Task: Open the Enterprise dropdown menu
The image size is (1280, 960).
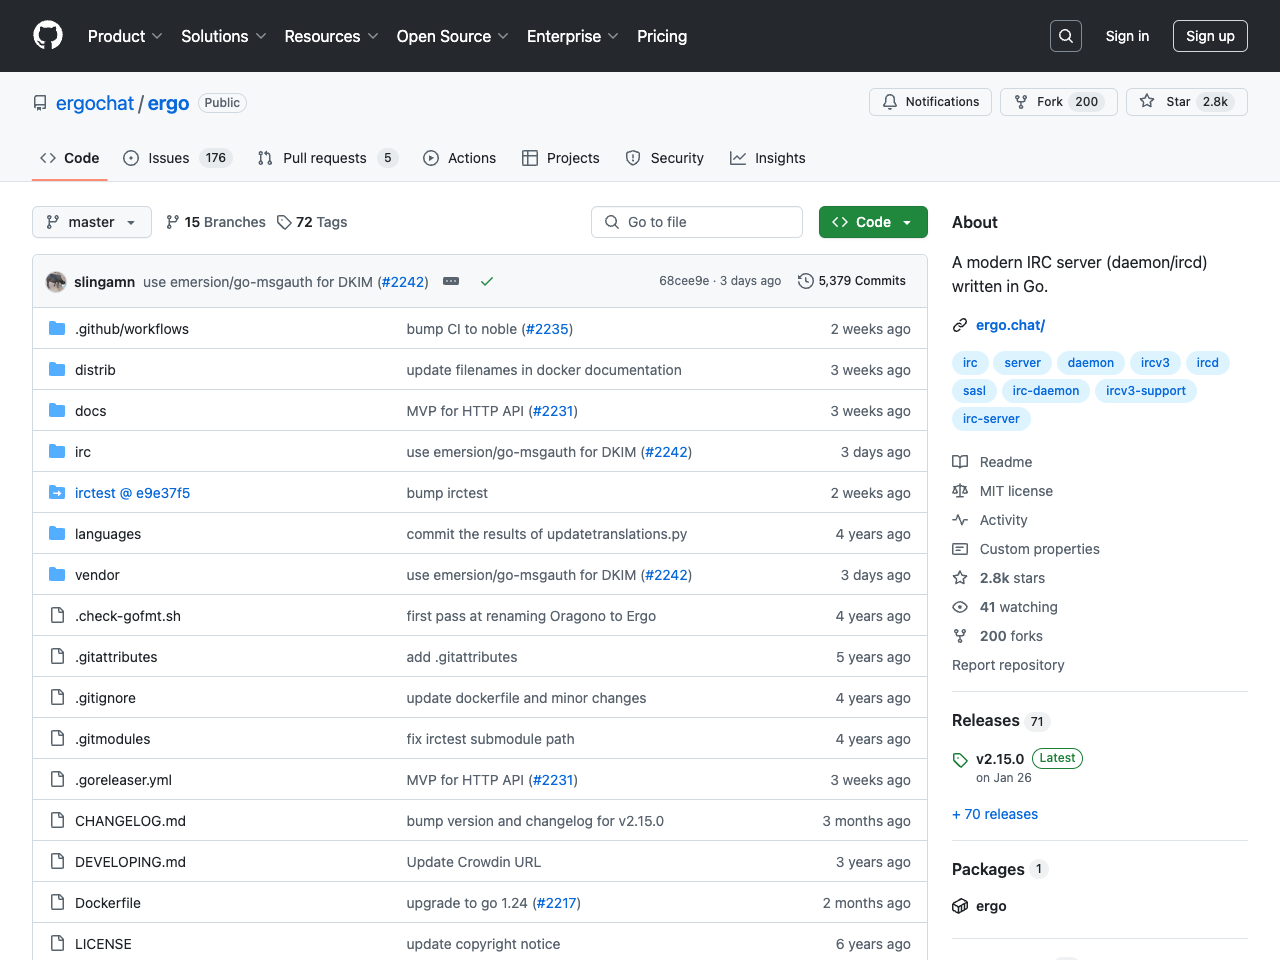Action: (572, 36)
